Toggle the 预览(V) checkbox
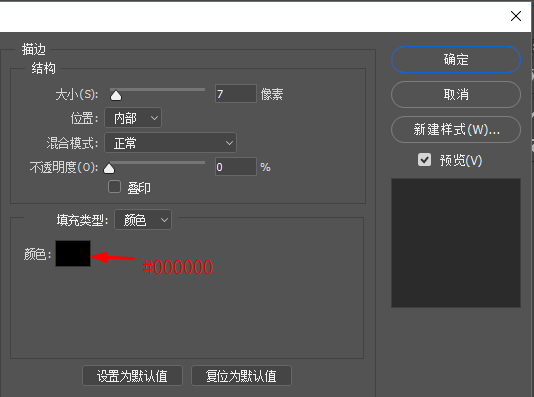534x397 pixels. (424, 160)
